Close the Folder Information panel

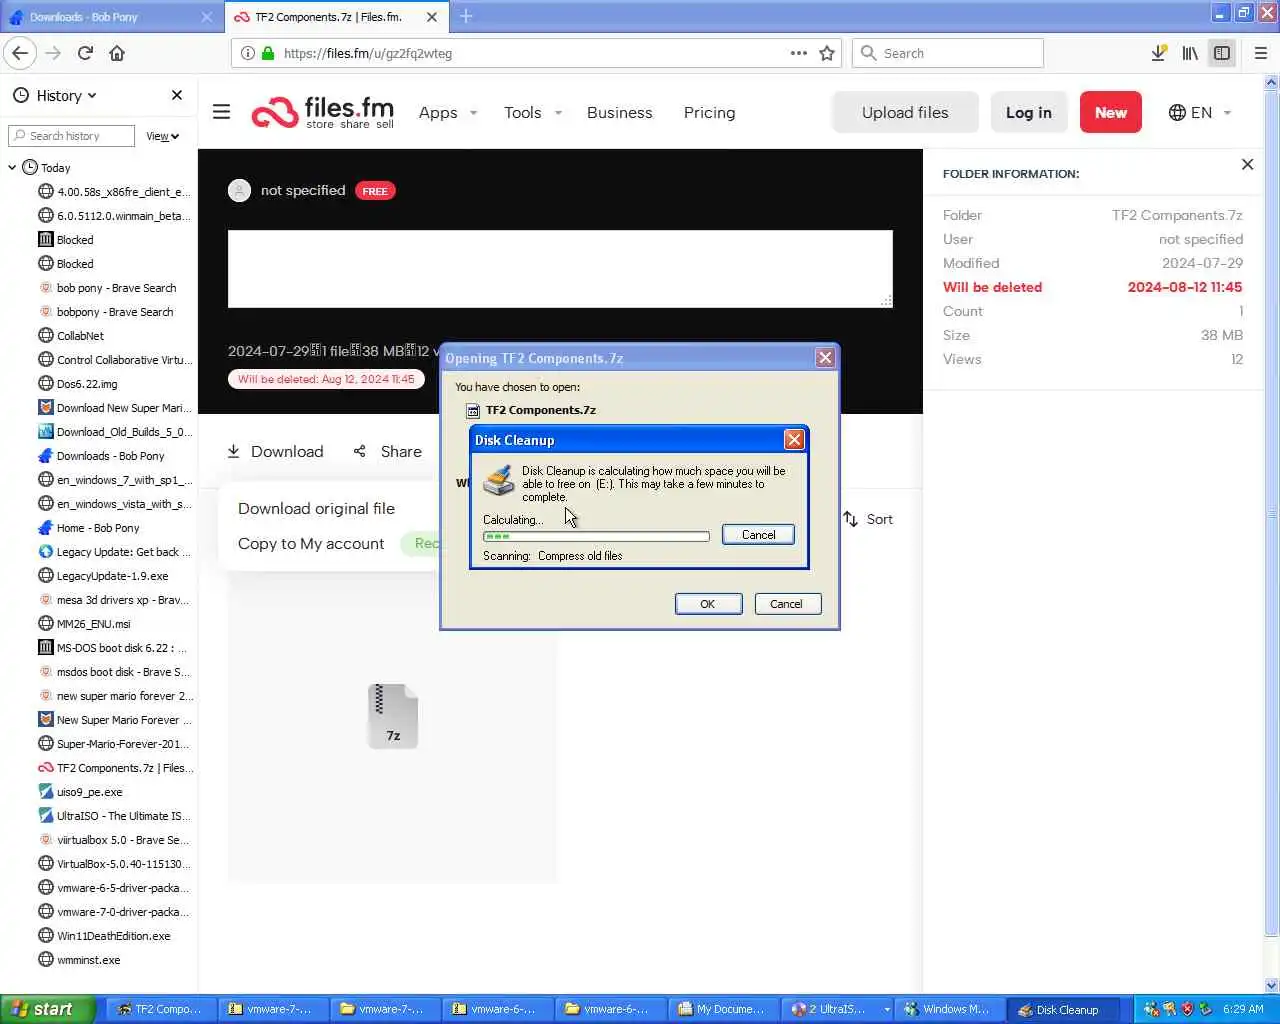pos(1247,164)
